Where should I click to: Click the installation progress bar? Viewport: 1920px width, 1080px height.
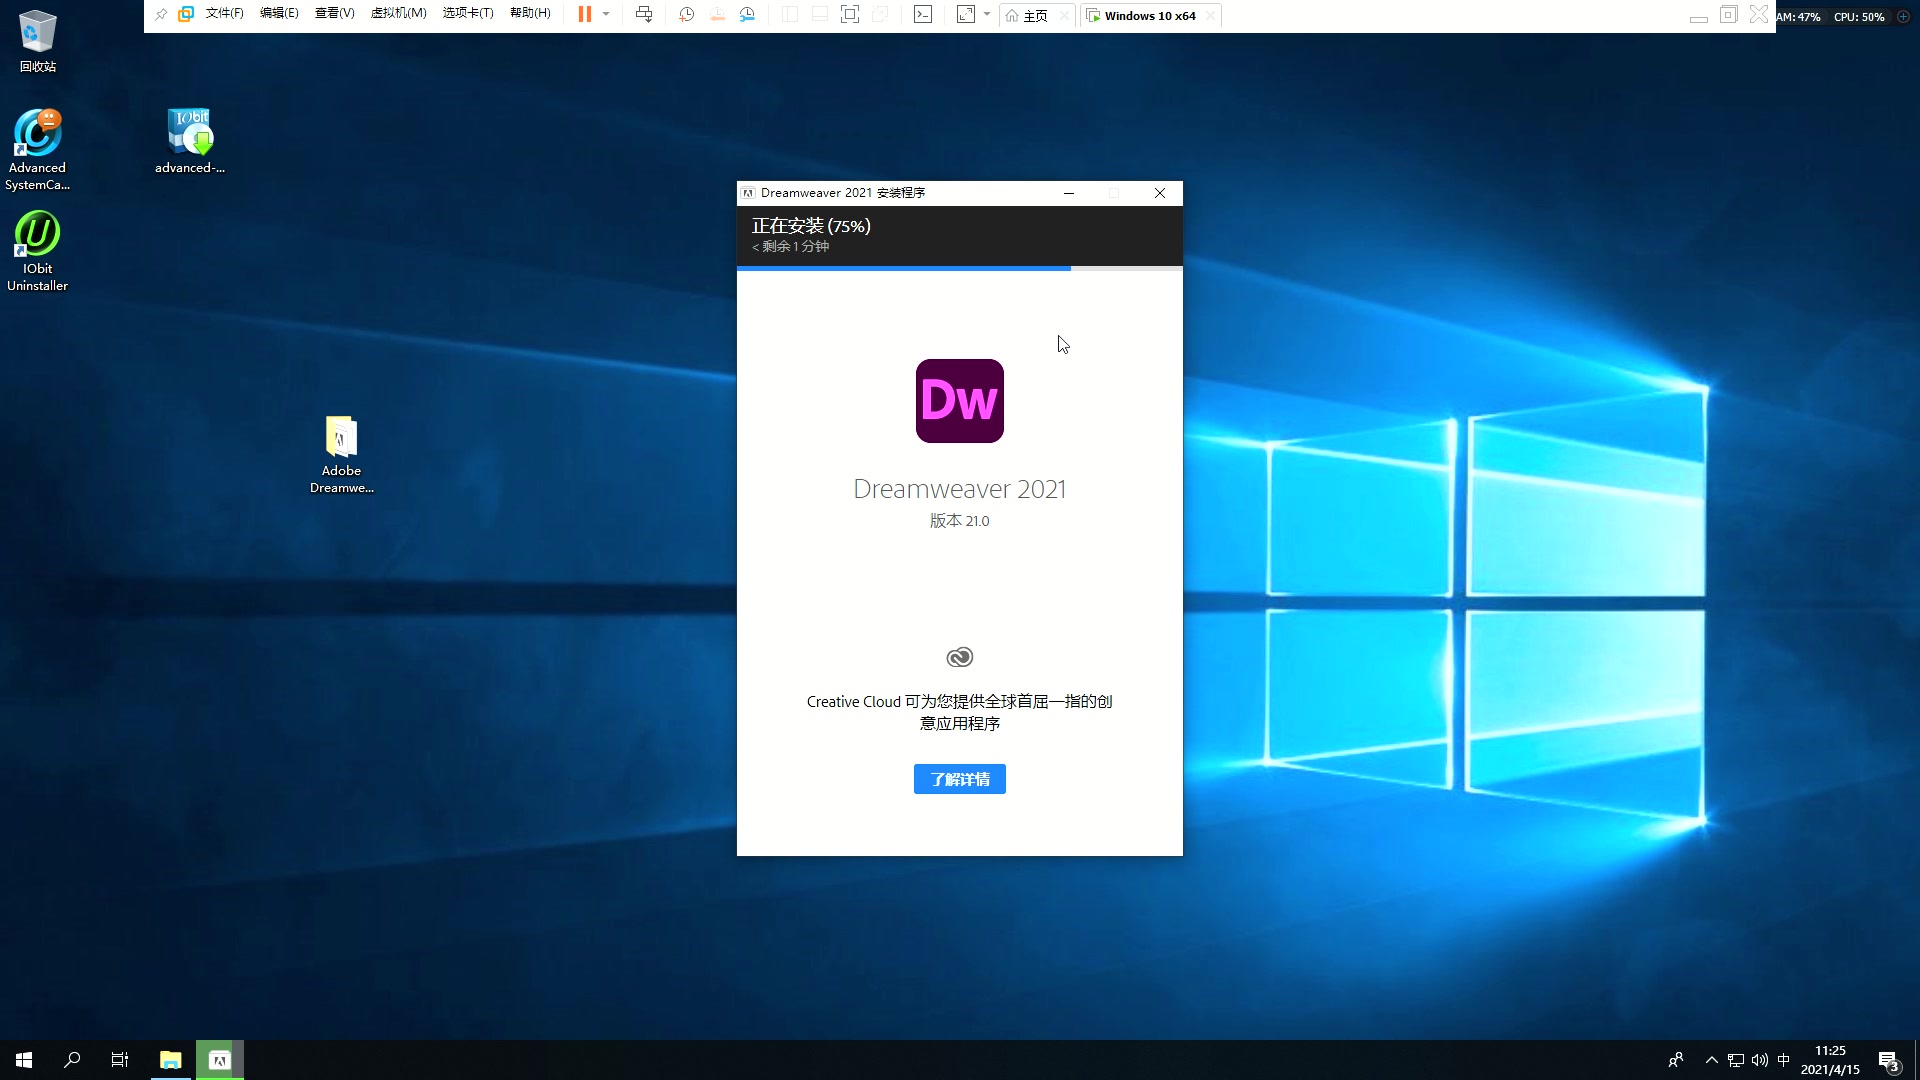959,268
